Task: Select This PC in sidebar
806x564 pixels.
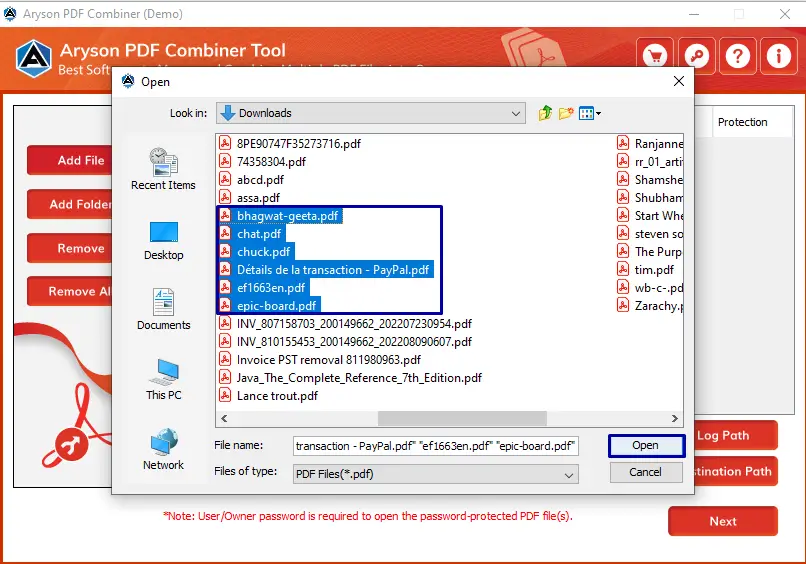Action: tap(163, 380)
